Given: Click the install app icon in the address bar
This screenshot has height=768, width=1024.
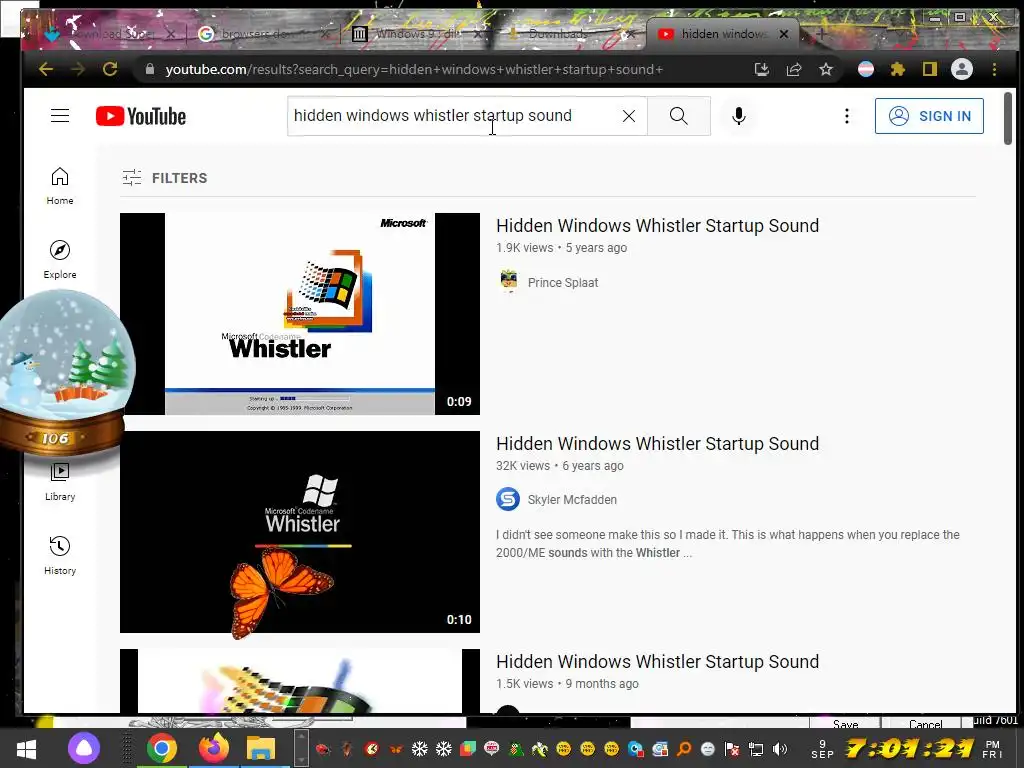Looking at the screenshot, I should [x=761, y=69].
